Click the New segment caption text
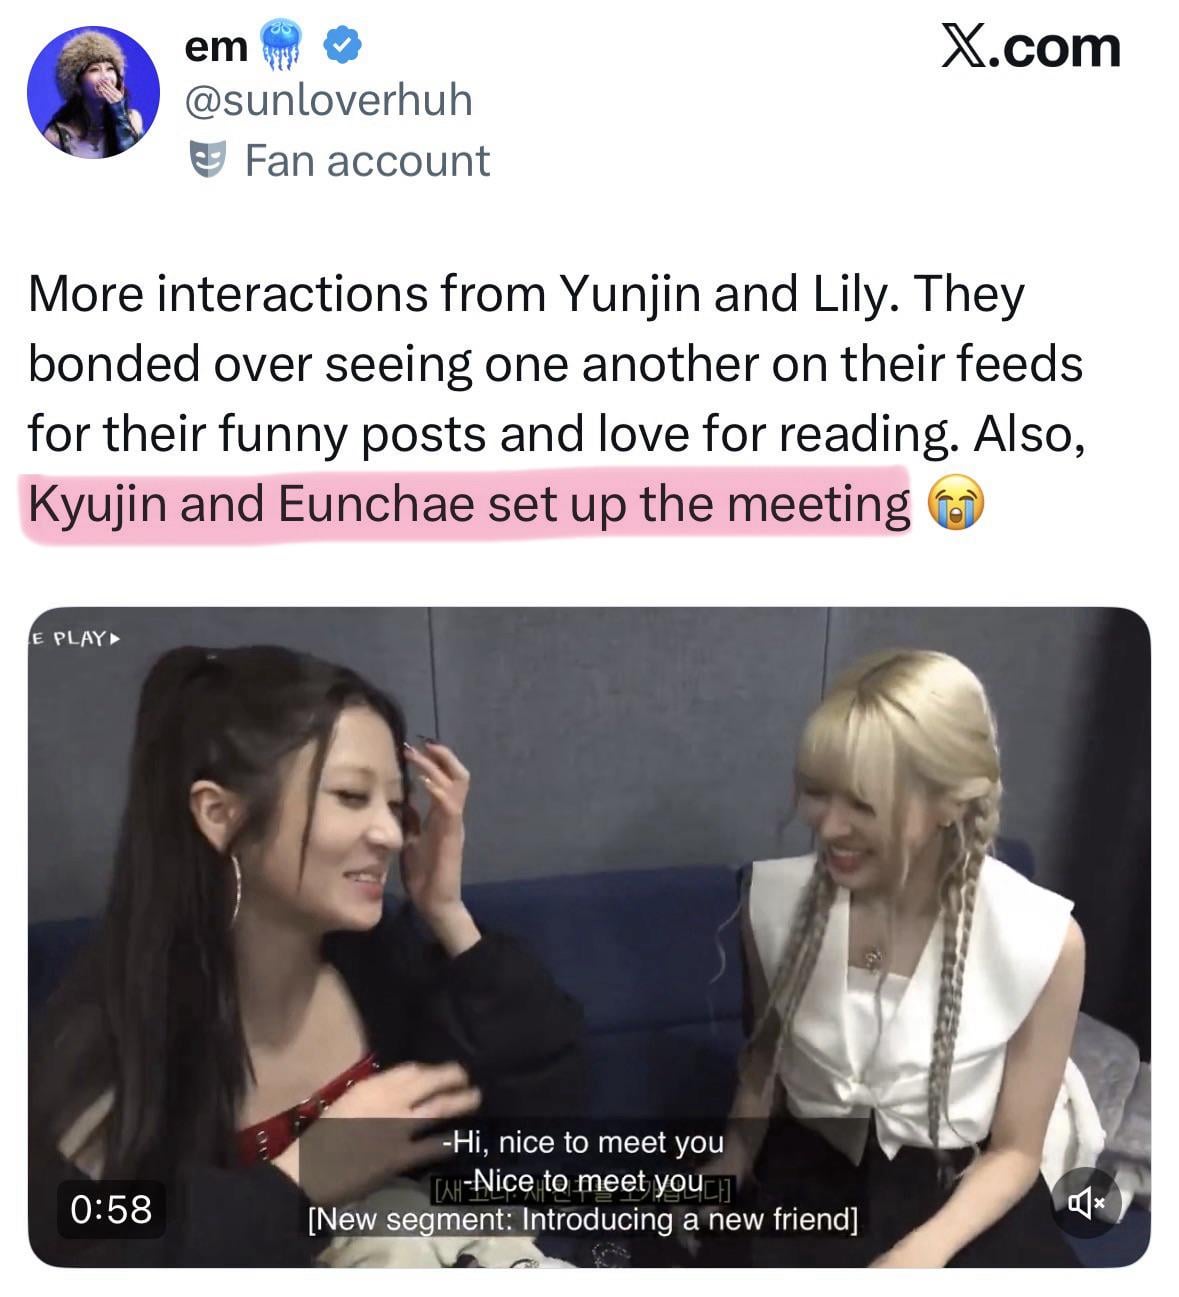Viewport: 1179px width, 1297px height. (x=583, y=1219)
